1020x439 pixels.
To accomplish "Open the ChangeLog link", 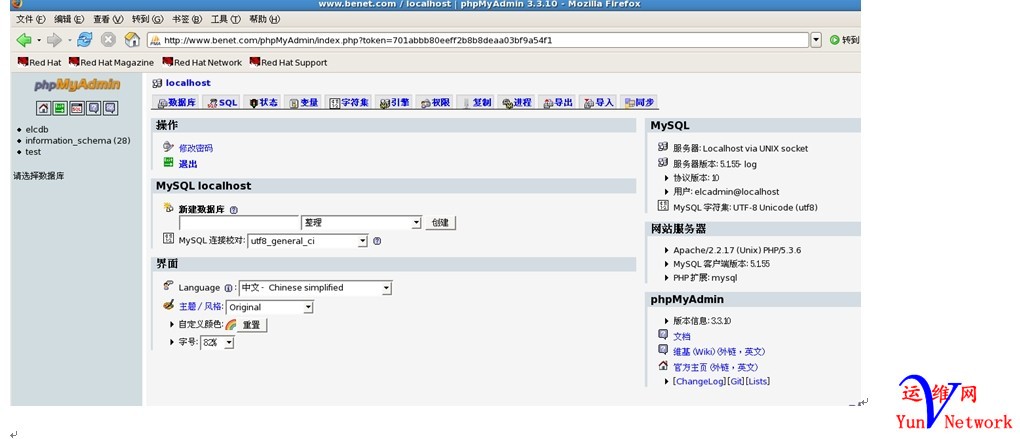I will [699, 381].
